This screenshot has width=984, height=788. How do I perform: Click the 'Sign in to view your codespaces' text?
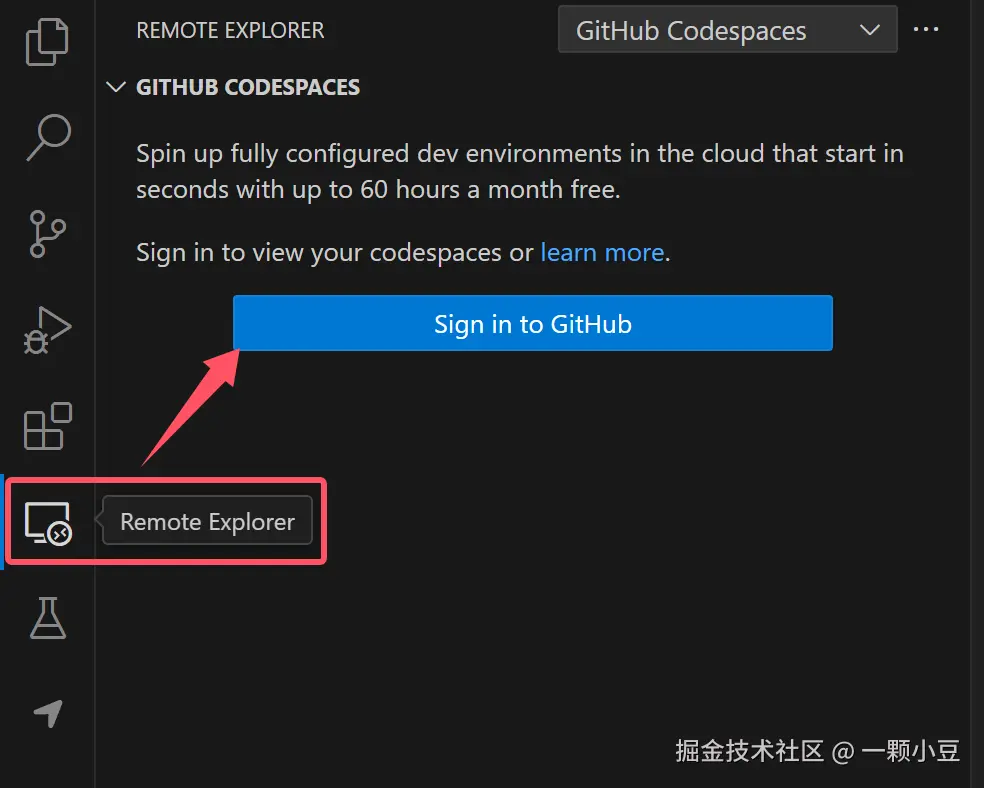(x=335, y=252)
